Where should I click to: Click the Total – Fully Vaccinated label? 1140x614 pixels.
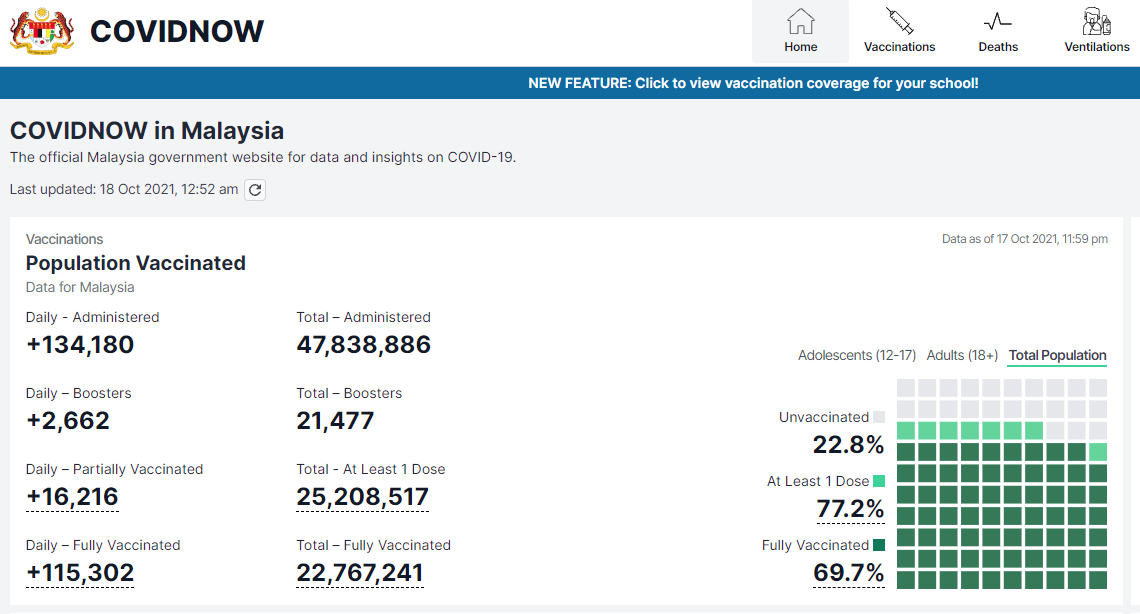(x=374, y=545)
